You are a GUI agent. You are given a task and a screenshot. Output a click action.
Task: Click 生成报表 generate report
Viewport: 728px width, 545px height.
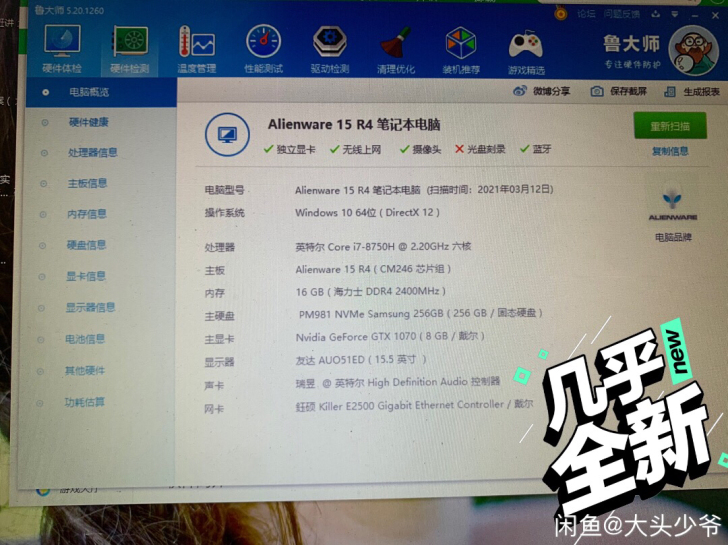pos(692,92)
